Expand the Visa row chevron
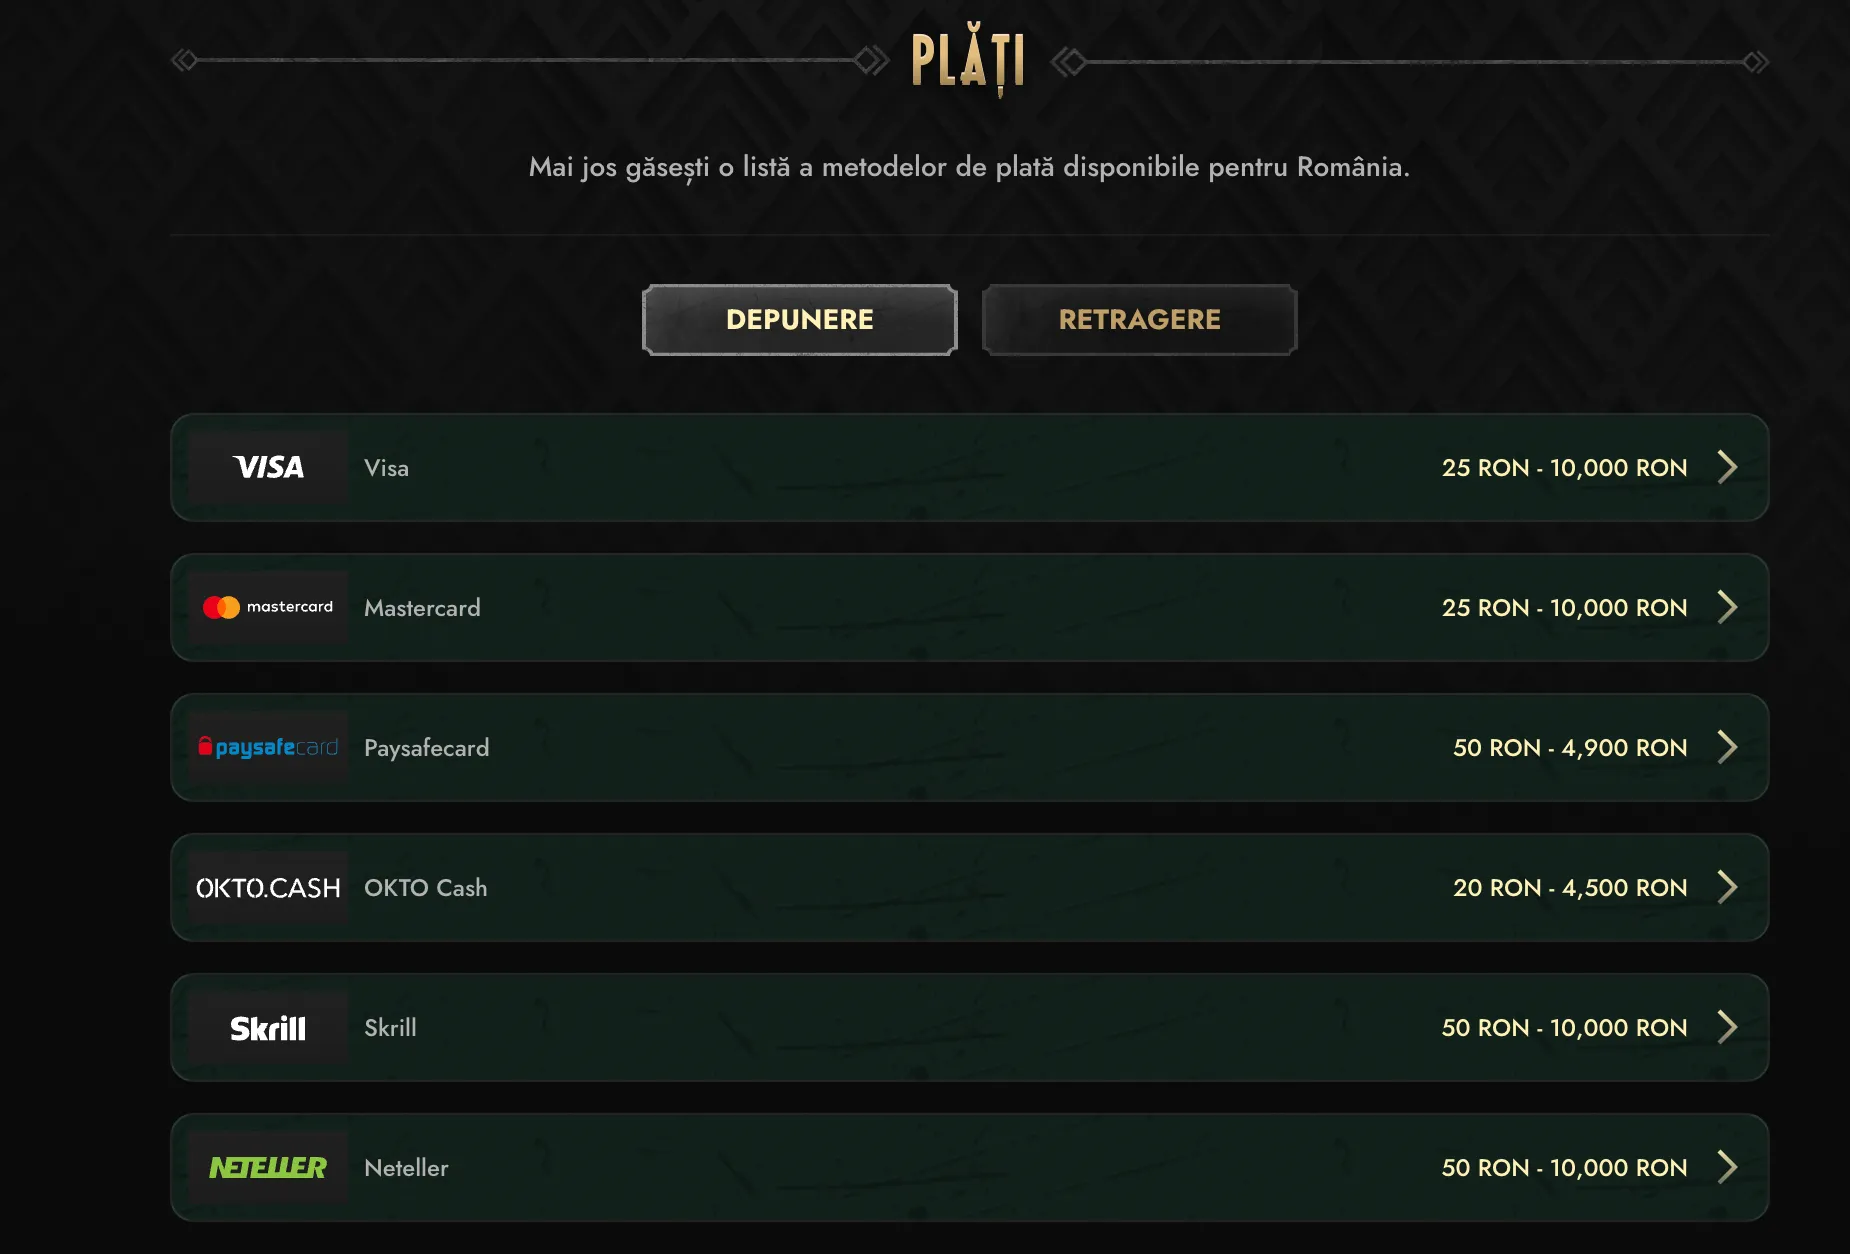This screenshot has height=1254, width=1850. point(1727,467)
